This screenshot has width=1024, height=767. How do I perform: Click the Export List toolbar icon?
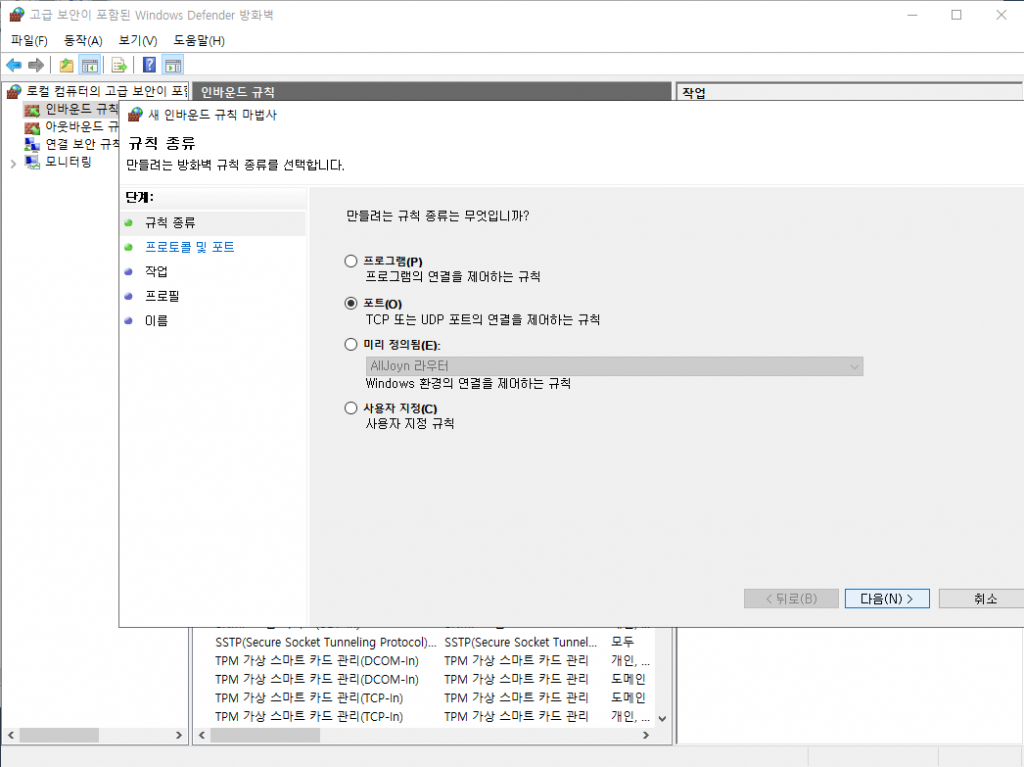coord(119,65)
